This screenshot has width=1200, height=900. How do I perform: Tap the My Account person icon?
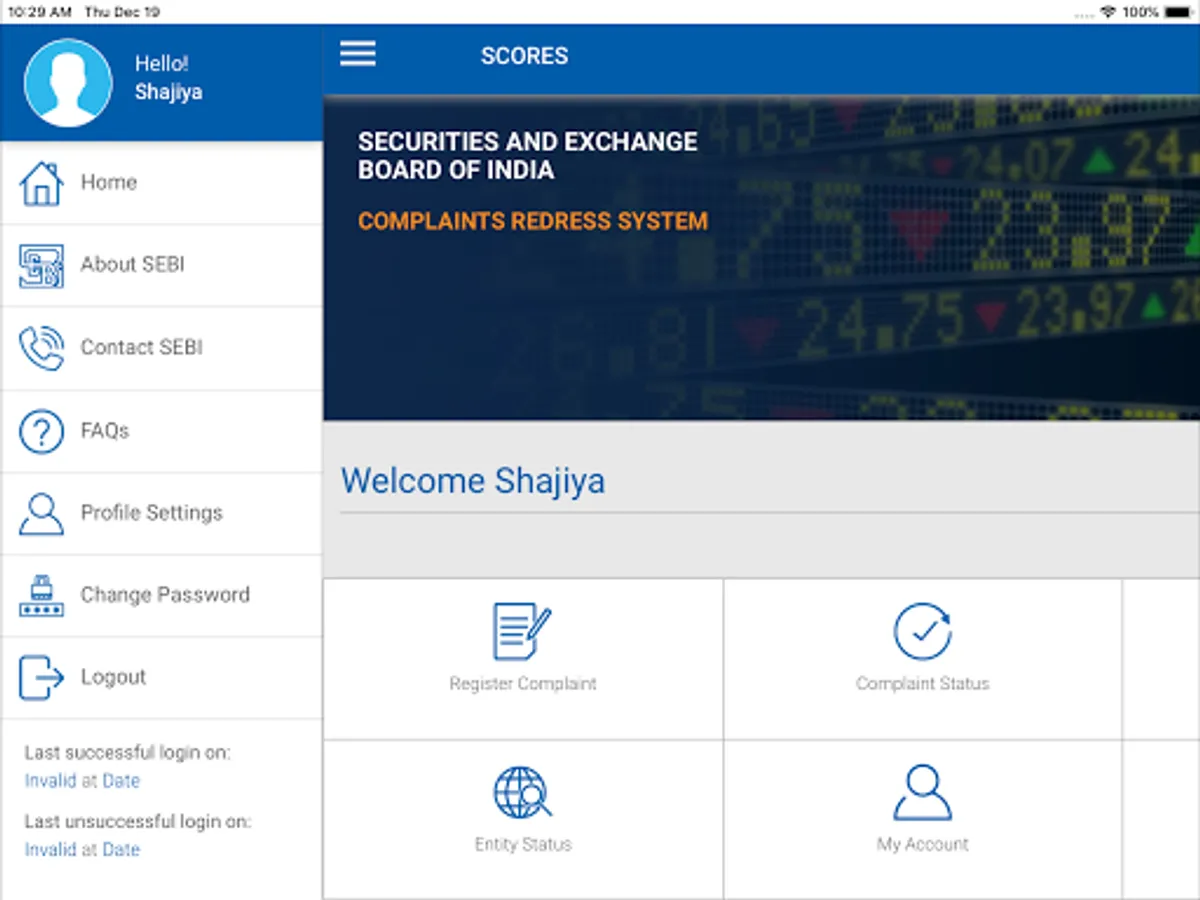tap(922, 793)
